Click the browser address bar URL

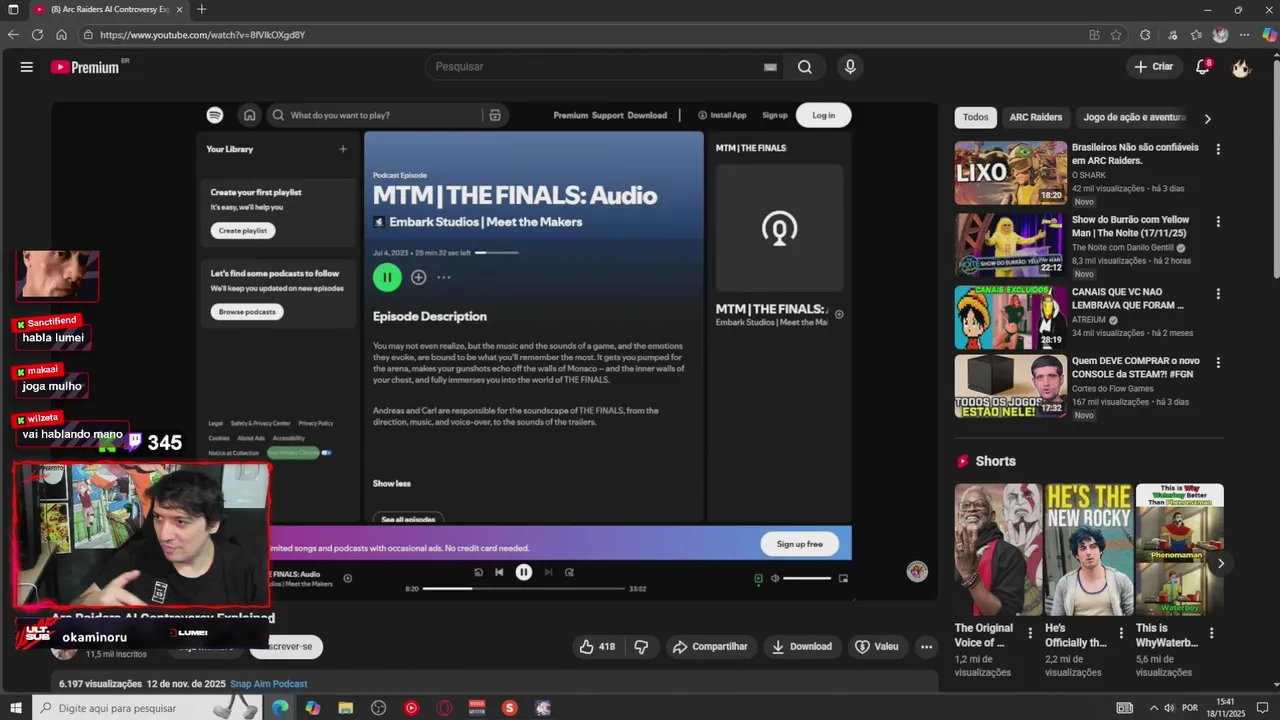(202, 34)
